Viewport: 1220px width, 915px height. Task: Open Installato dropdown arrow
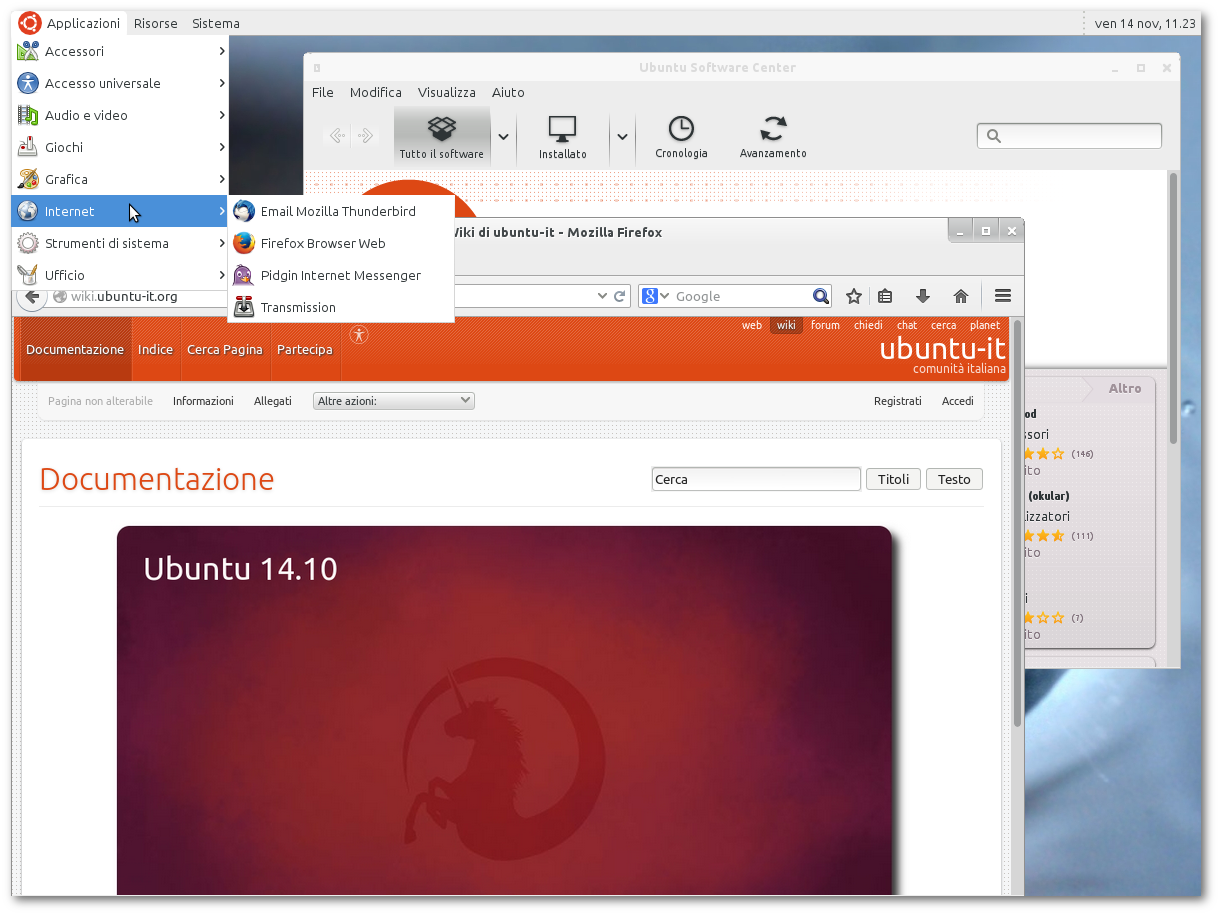623,137
